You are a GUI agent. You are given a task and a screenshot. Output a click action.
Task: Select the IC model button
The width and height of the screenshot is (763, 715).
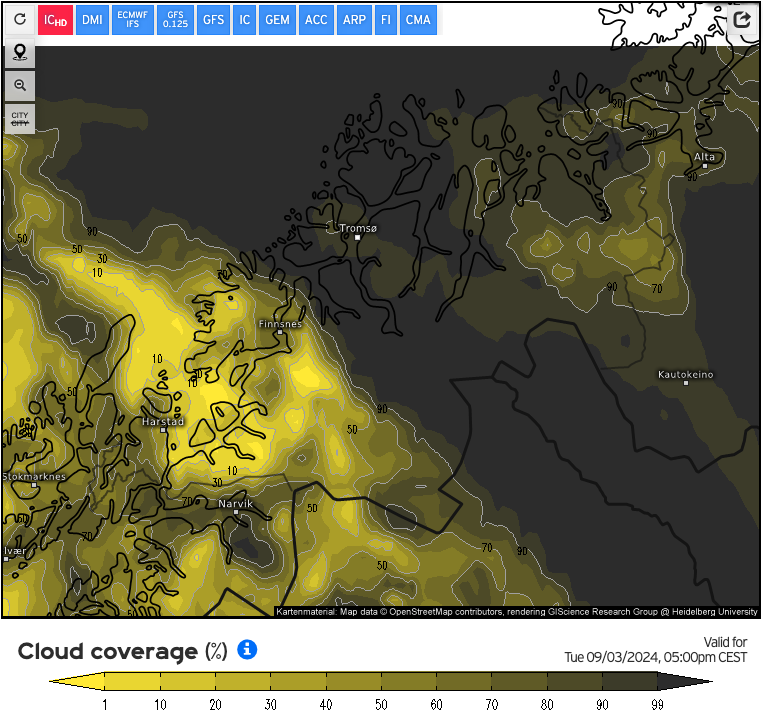click(x=244, y=20)
